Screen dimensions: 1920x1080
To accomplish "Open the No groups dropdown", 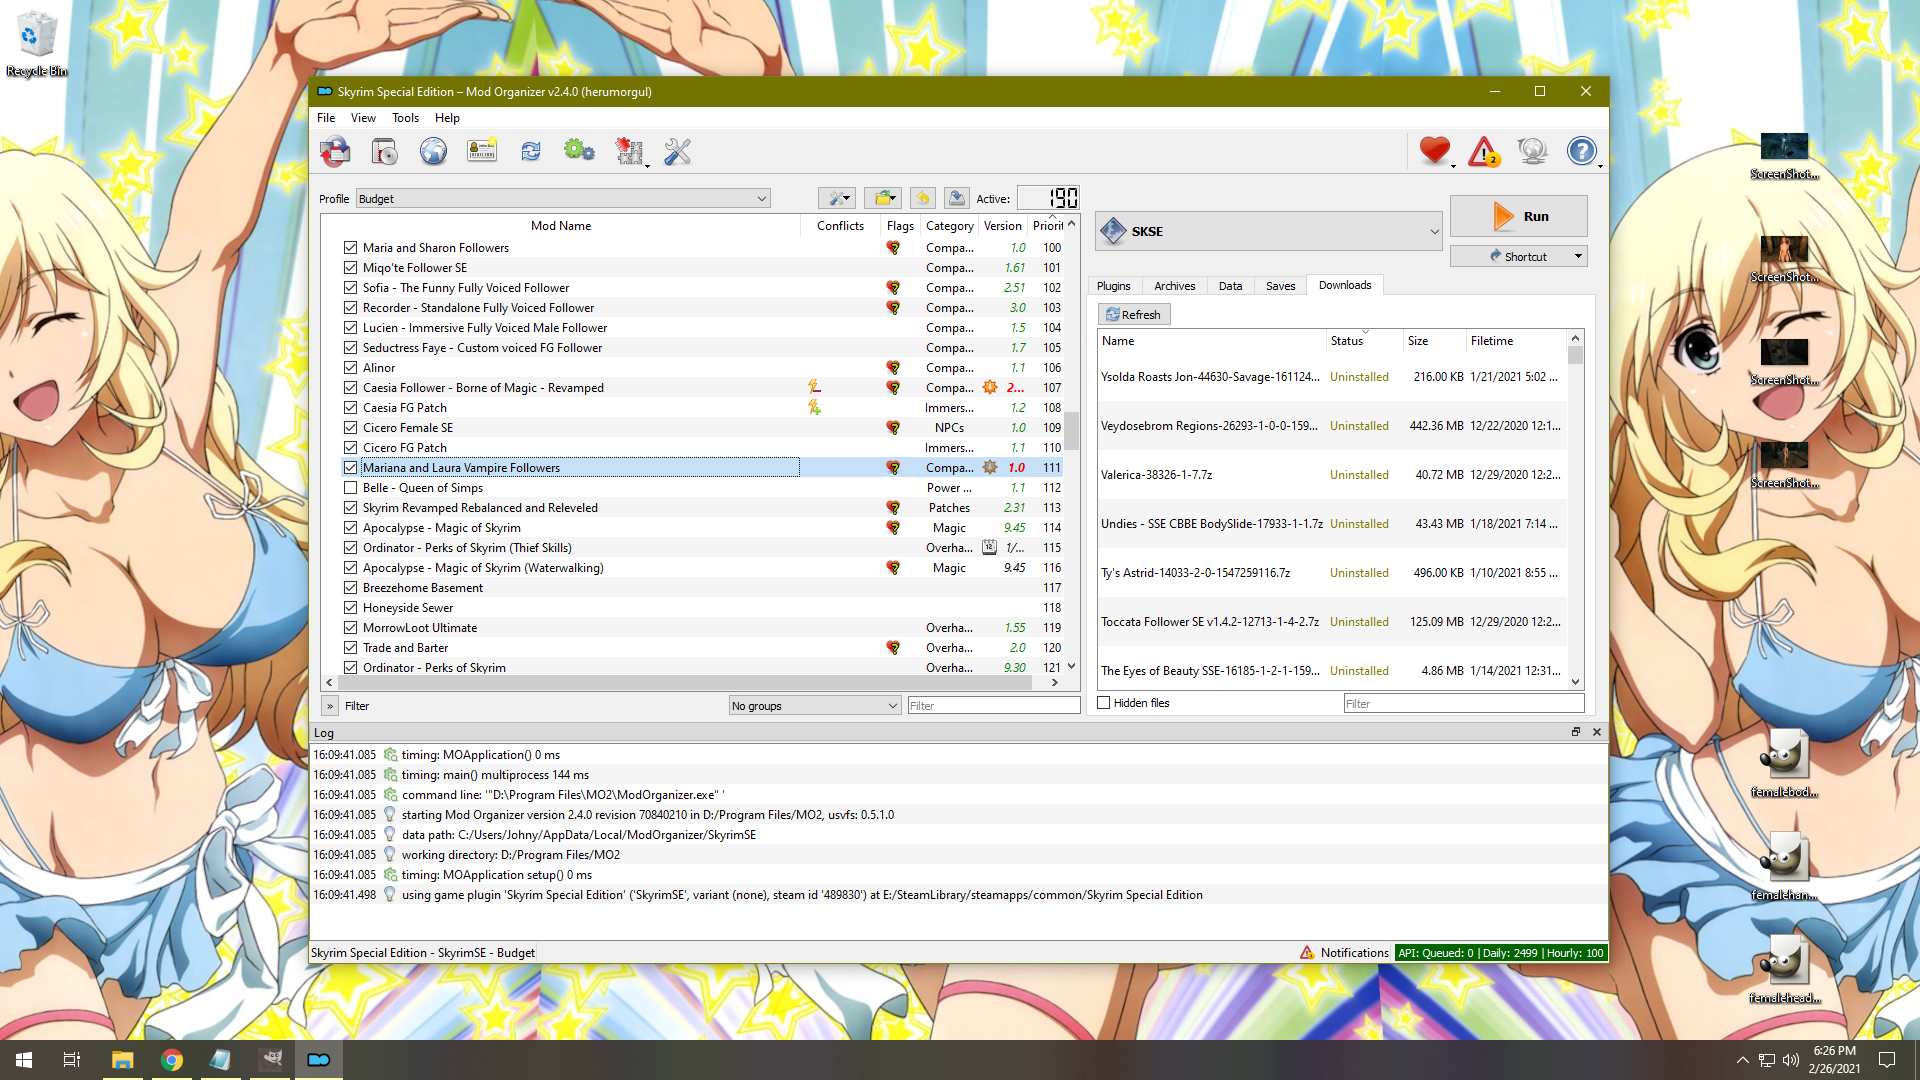I will coord(815,705).
